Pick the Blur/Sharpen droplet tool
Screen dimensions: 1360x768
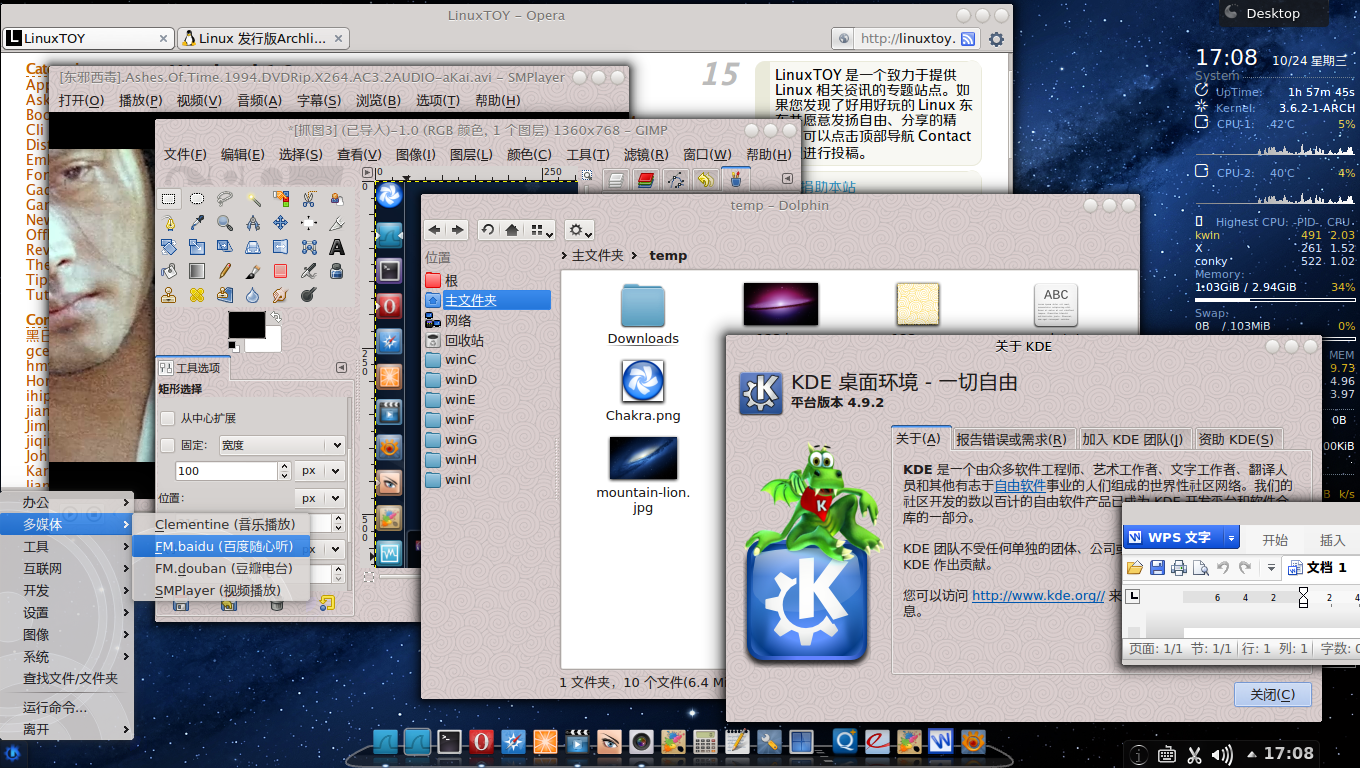pos(253,295)
